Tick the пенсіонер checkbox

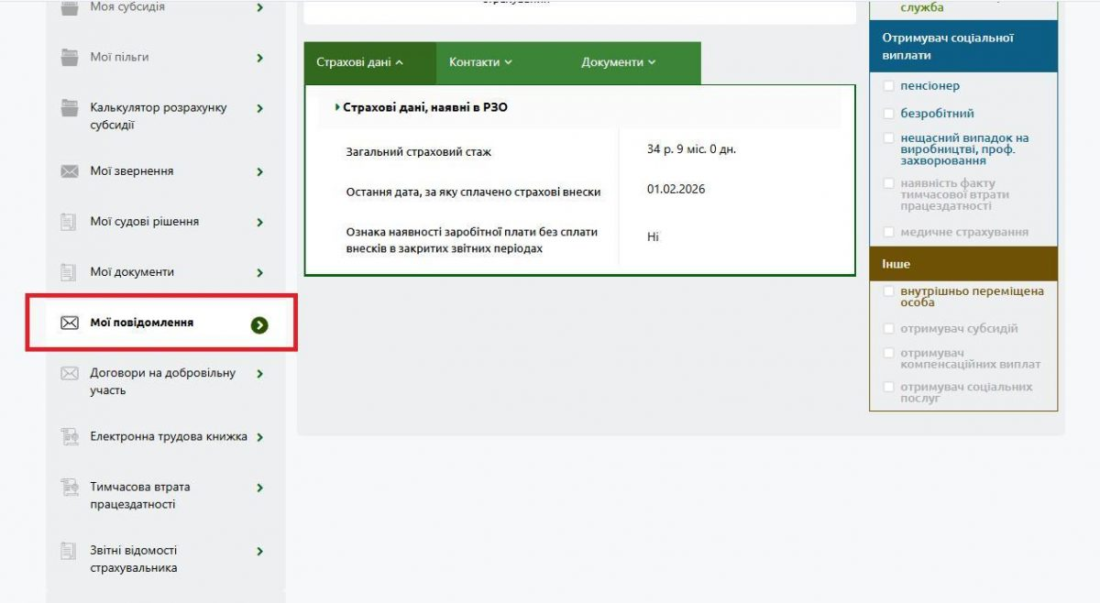889,86
